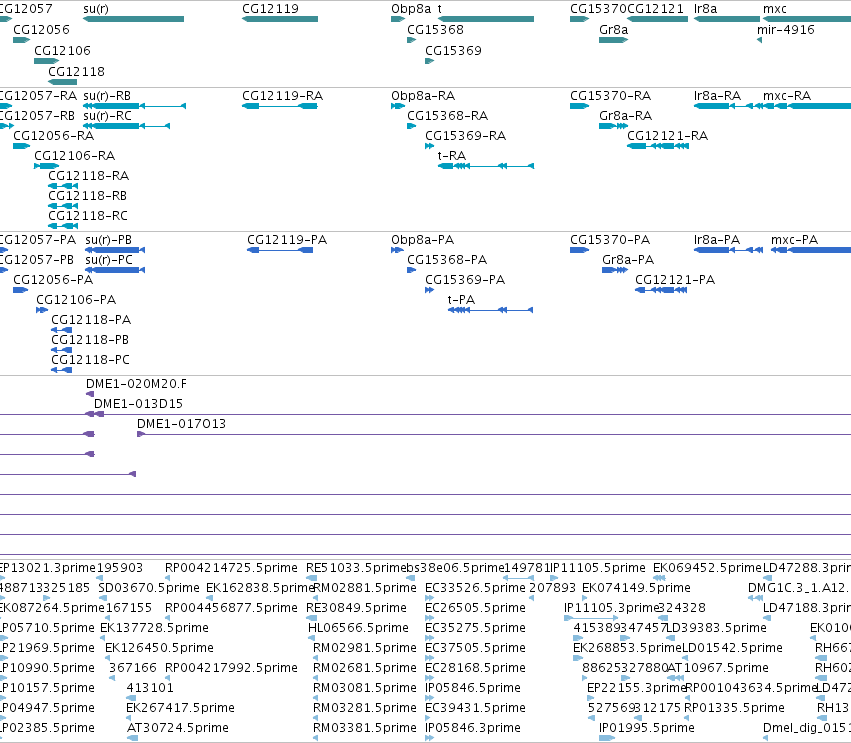Click the mxc-PA protein label
Viewport: 851px width, 743px height.
[794, 240]
